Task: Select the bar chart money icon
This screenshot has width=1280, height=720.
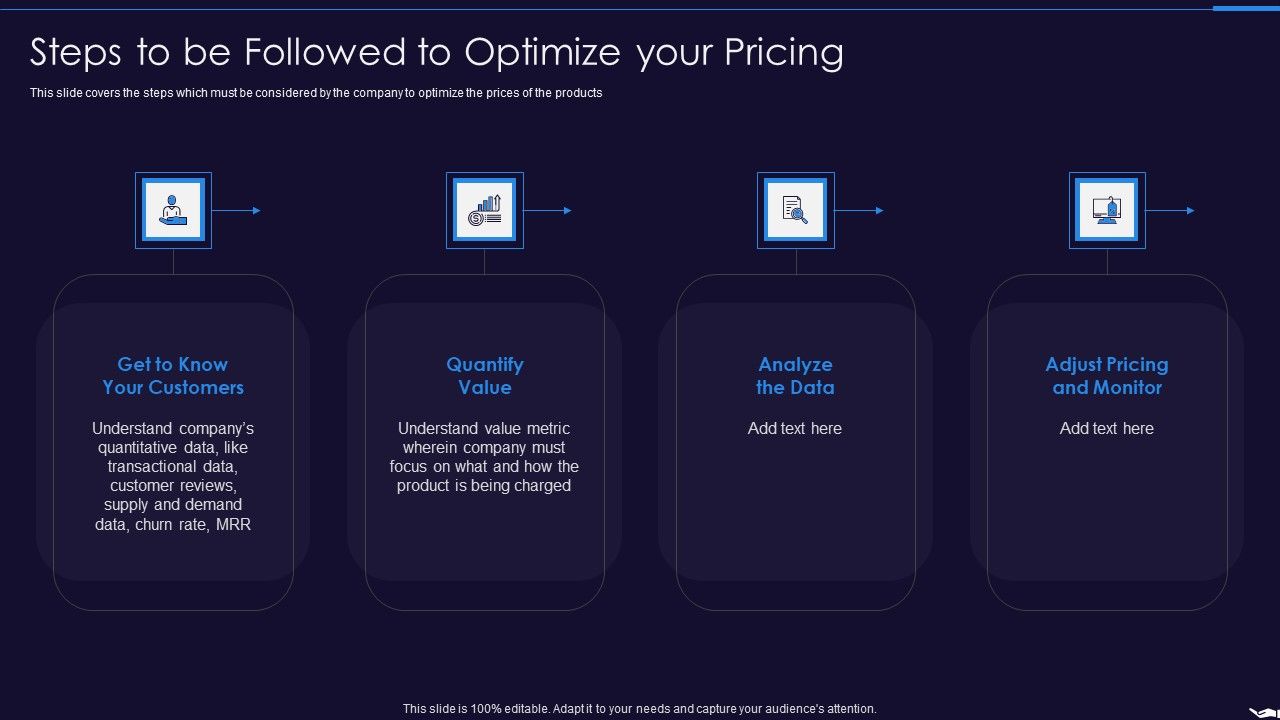Action: pyautogui.click(x=485, y=210)
